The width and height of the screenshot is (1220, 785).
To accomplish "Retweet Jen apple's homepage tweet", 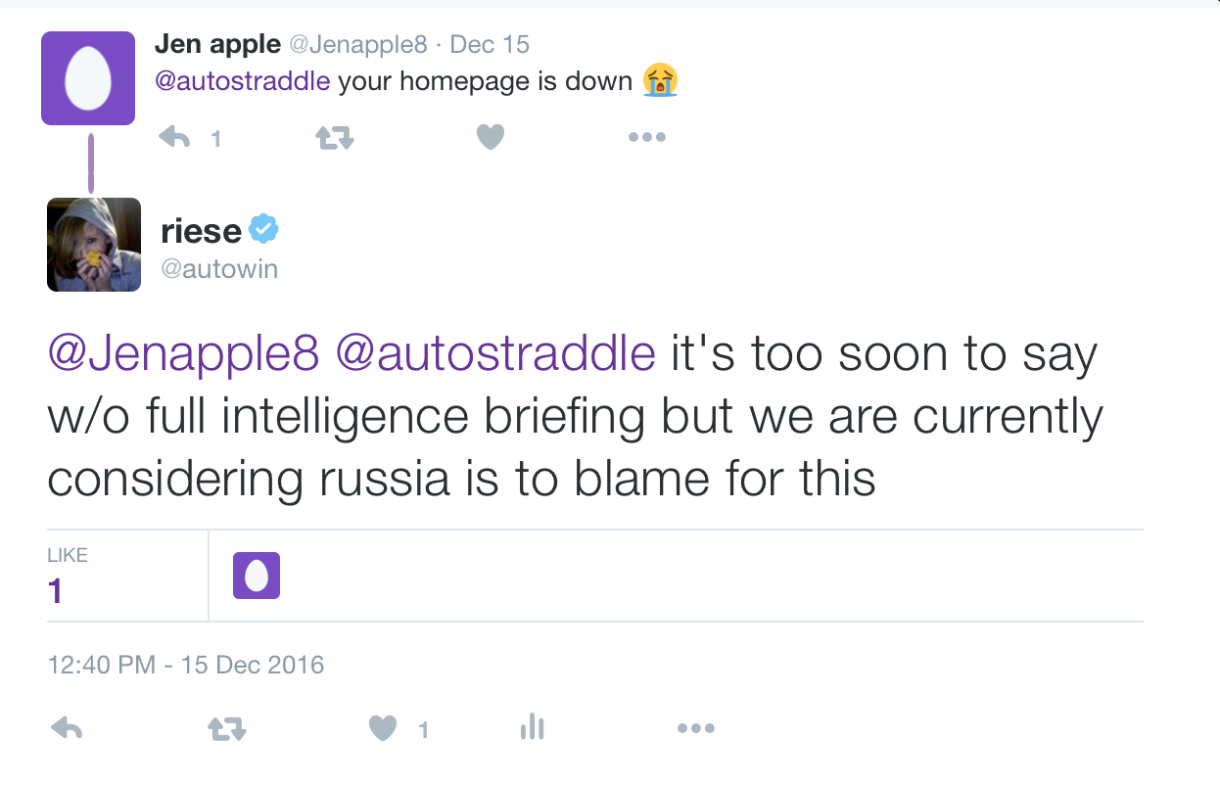I will [x=334, y=138].
